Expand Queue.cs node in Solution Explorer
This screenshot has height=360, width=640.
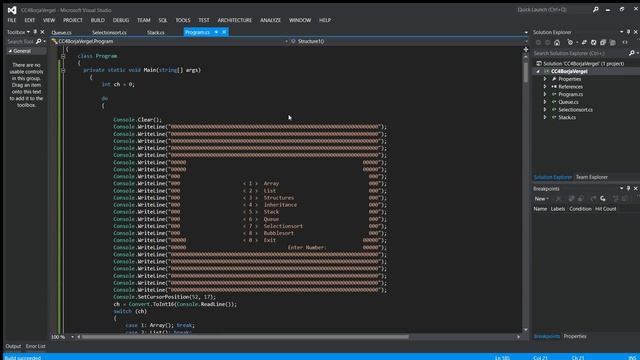[x=545, y=102]
